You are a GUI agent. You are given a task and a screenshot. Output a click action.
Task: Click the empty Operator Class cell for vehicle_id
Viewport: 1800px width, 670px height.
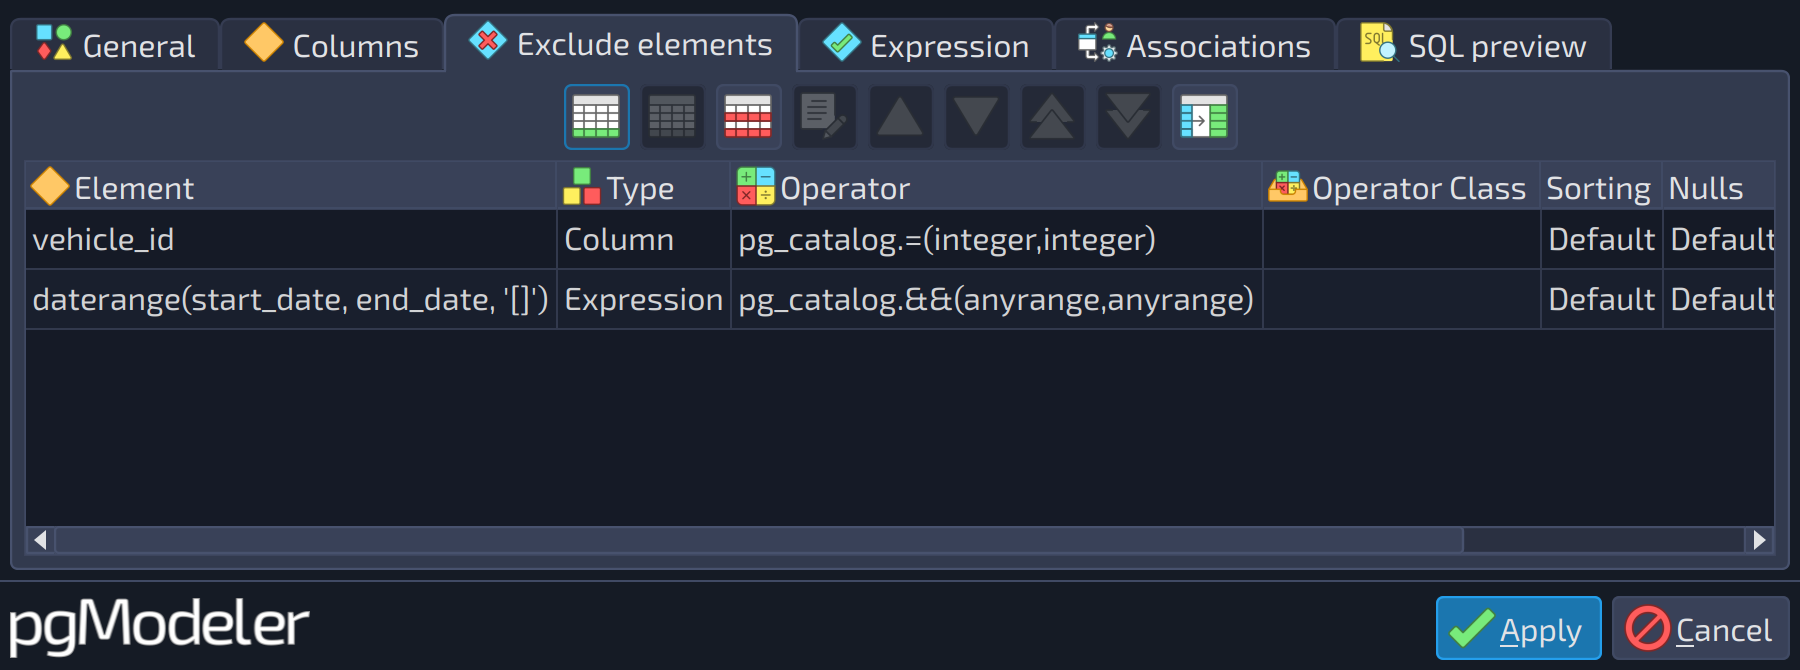(1402, 240)
